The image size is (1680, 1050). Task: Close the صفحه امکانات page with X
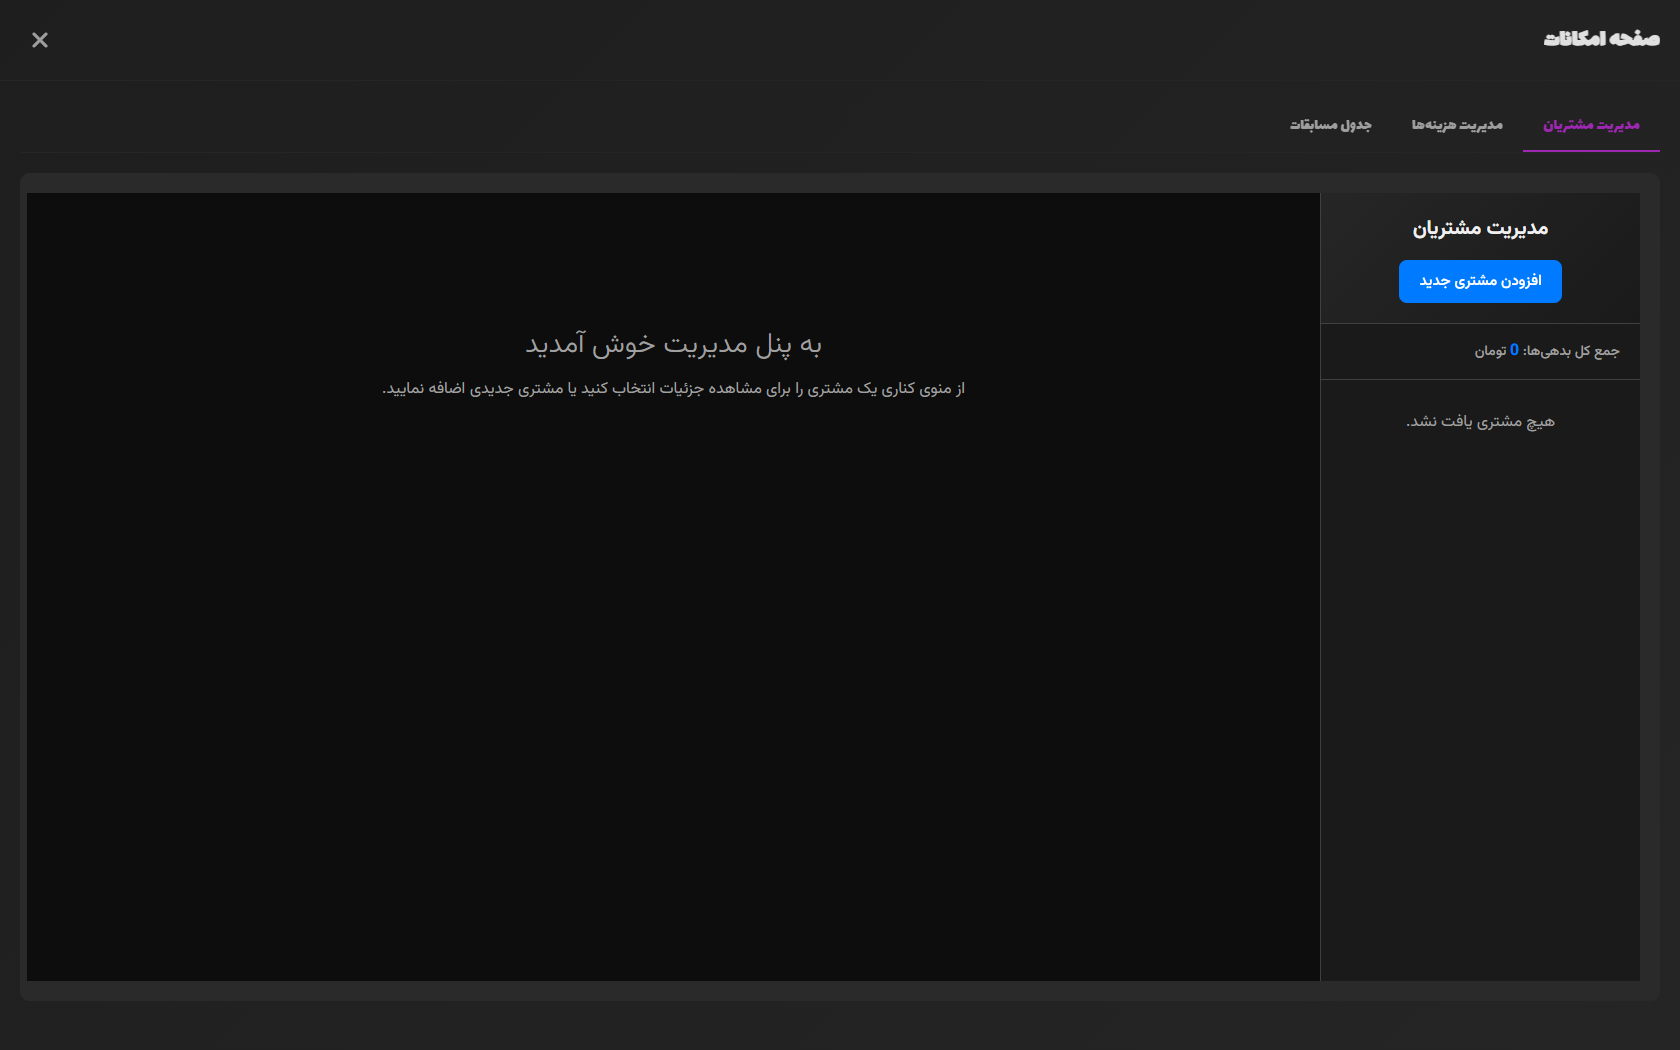pos(40,40)
